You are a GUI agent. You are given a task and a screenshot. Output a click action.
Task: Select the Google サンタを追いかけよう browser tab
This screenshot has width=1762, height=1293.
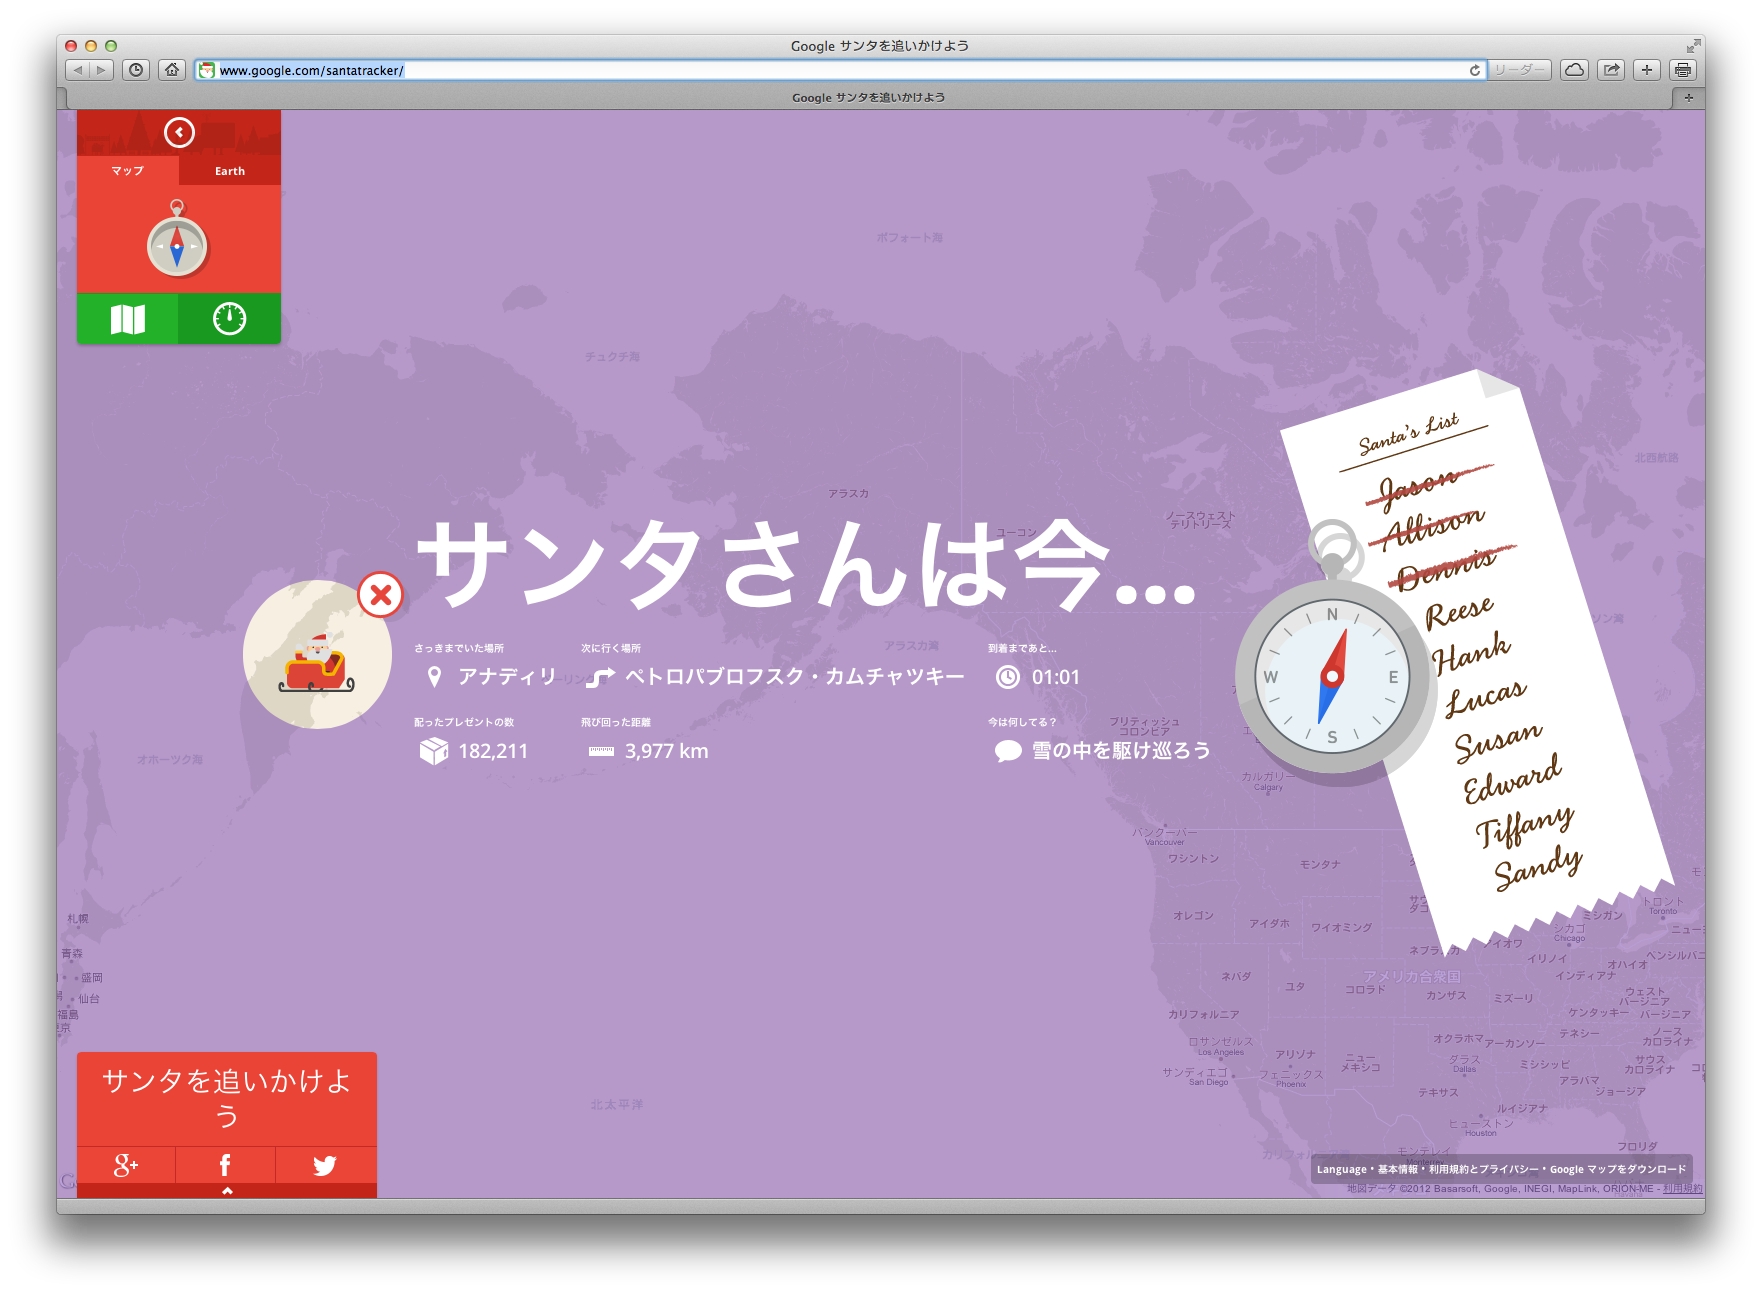868,97
